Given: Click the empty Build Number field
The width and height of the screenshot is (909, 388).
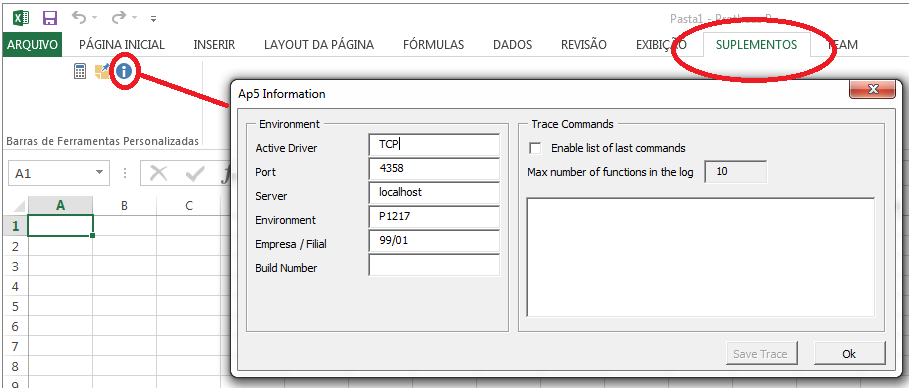Looking at the screenshot, I should (x=434, y=265).
